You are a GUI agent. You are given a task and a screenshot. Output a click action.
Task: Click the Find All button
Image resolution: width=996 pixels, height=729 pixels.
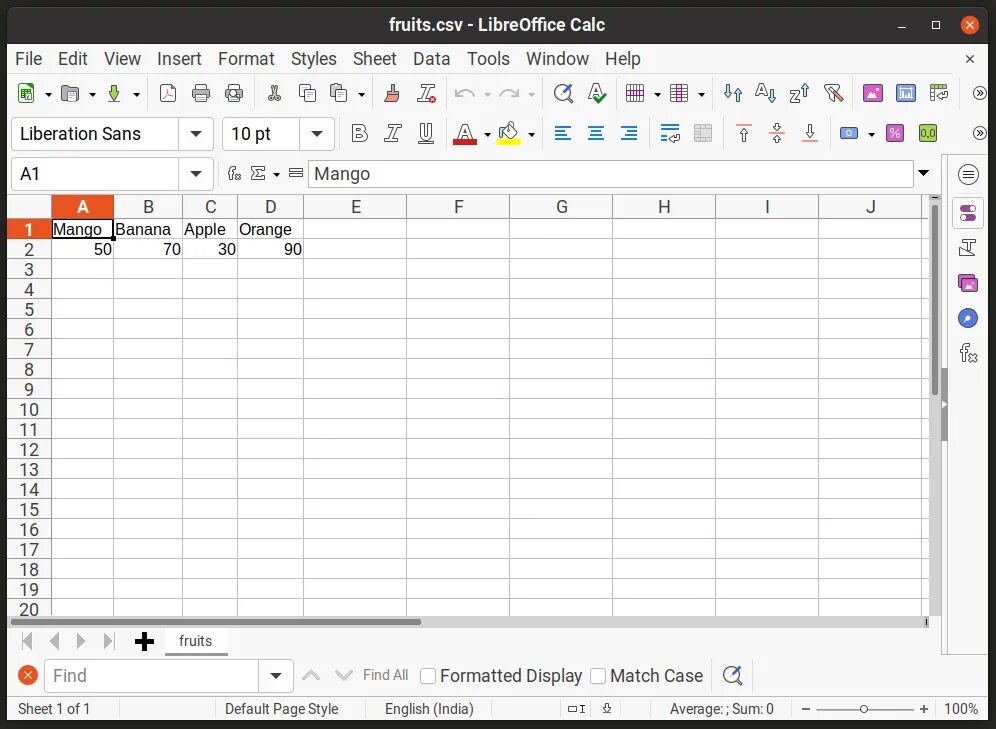385,675
